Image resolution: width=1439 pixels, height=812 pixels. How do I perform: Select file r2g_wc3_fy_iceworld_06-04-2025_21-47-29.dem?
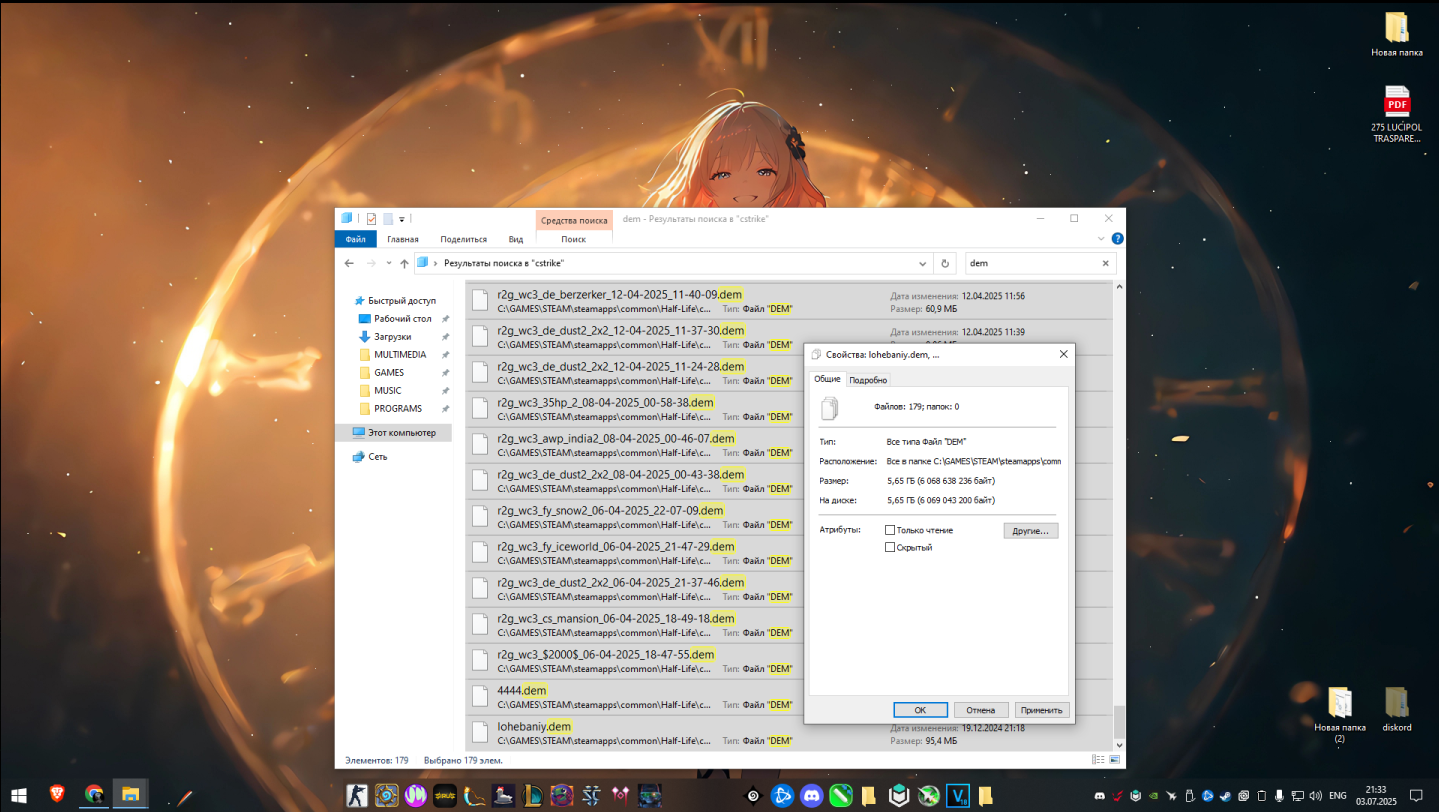click(x=634, y=553)
